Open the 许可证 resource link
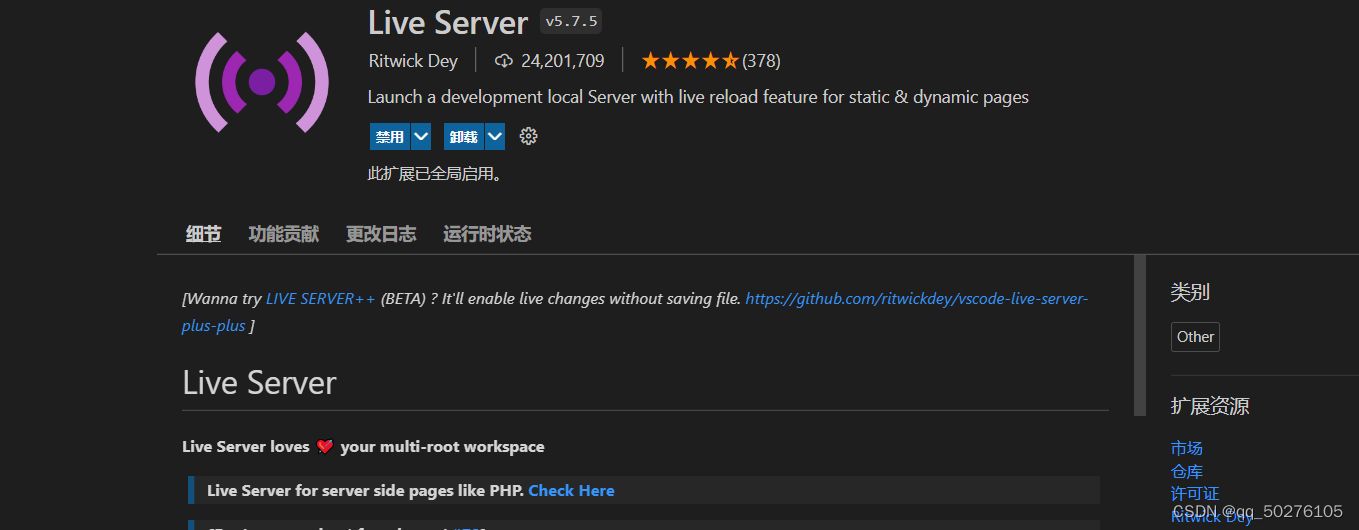The width and height of the screenshot is (1359, 530). click(1195, 493)
